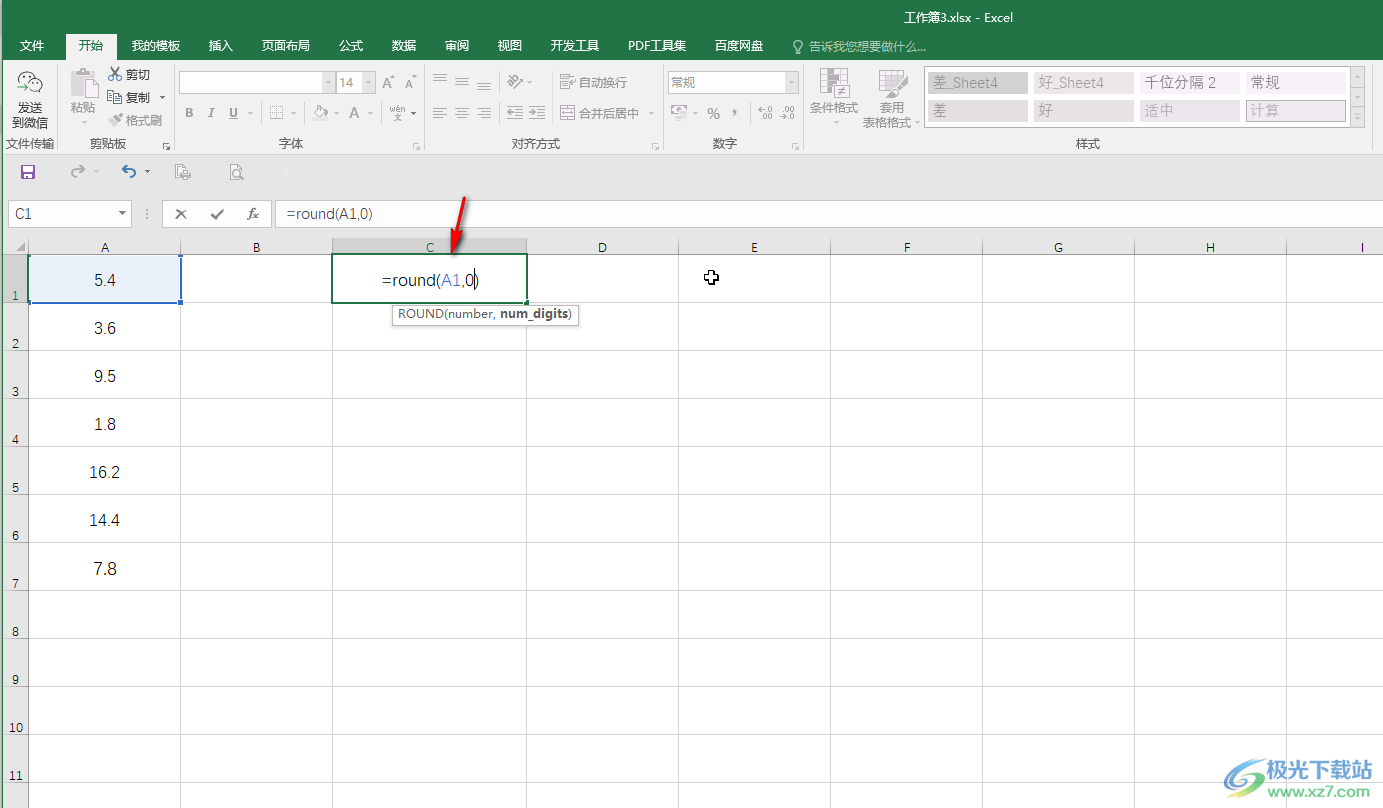
Task: Click the increase indent icon
Action: [x=537, y=114]
